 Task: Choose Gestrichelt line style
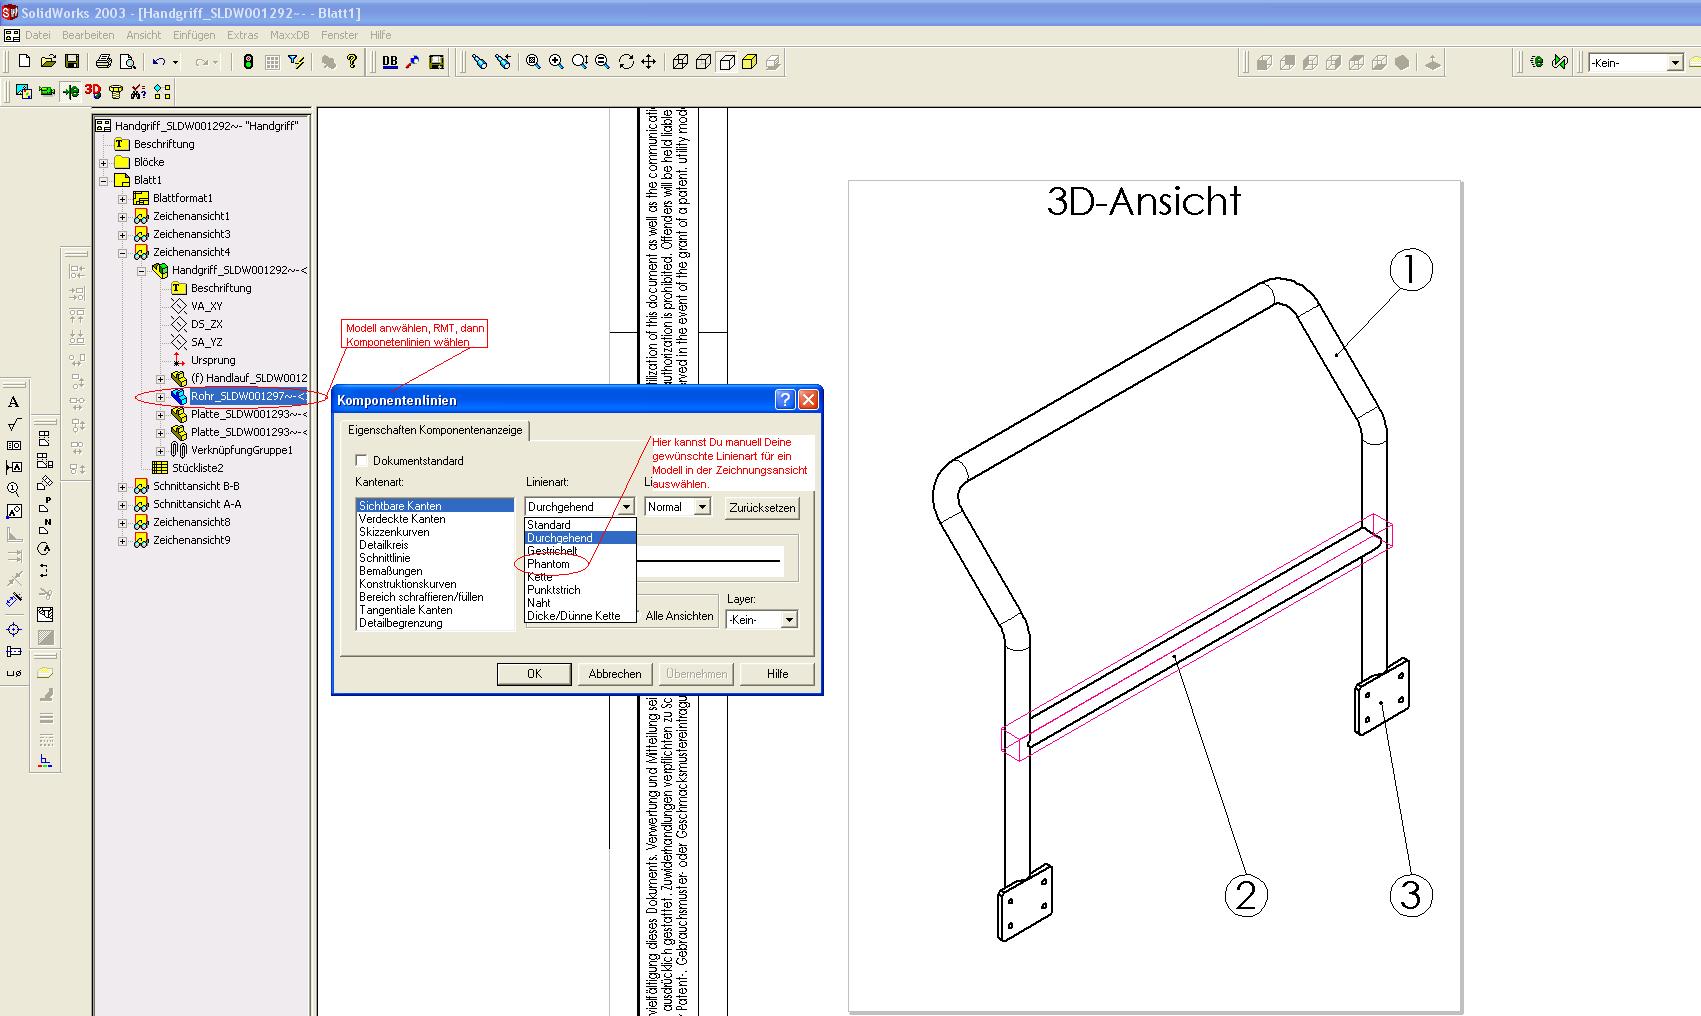(x=581, y=551)
